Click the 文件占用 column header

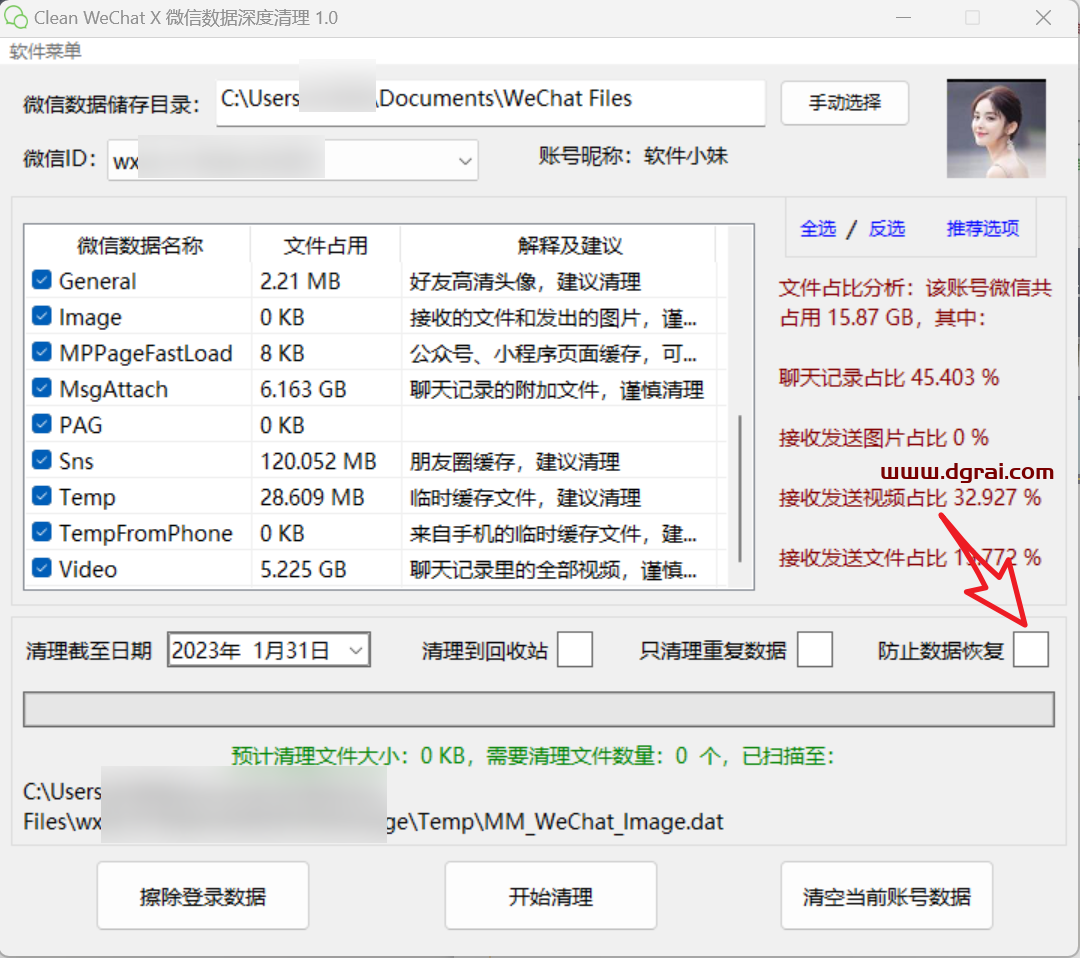326,245
